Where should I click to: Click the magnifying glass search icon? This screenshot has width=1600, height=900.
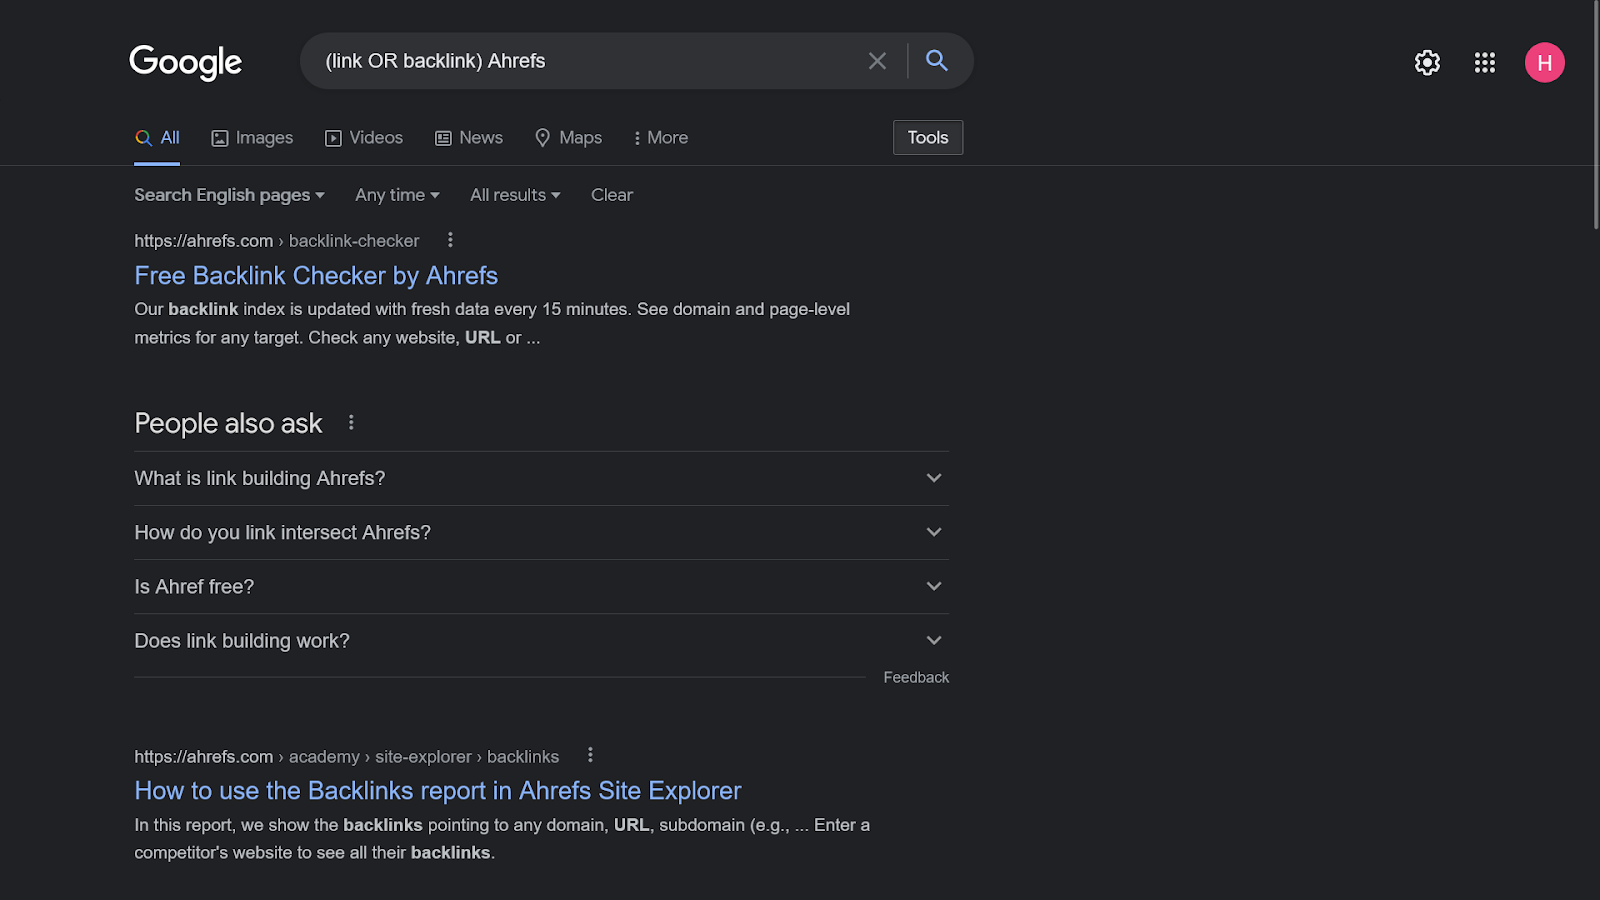[936, 61]
